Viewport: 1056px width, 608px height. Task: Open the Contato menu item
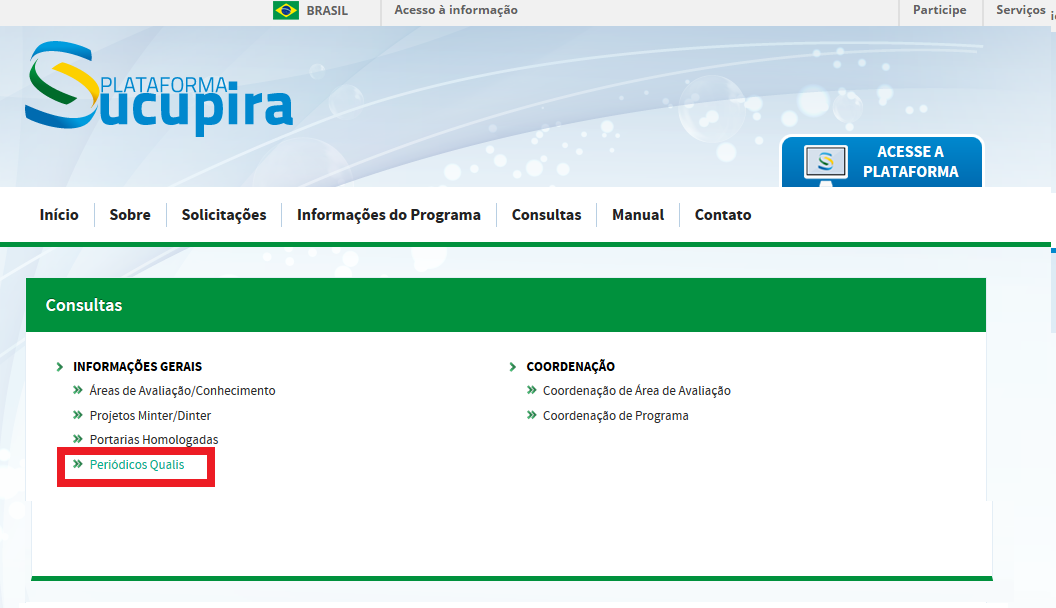coord(723,215)
